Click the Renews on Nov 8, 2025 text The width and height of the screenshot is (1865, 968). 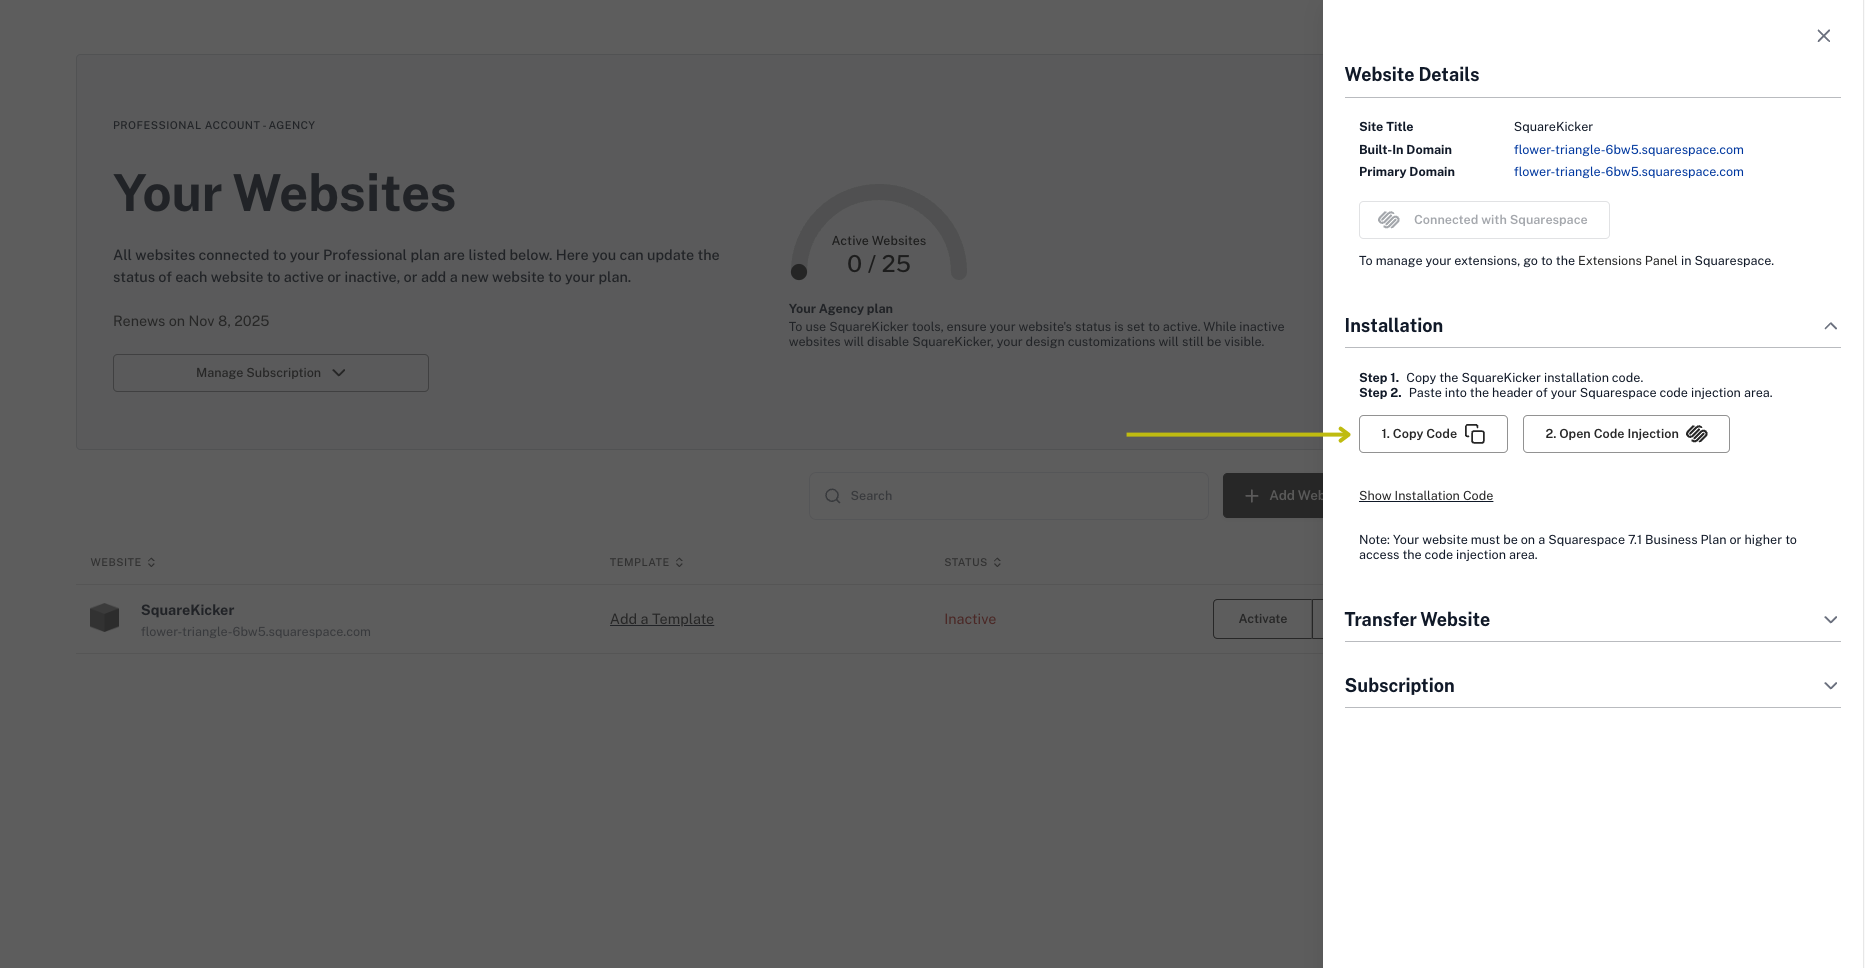191,321
